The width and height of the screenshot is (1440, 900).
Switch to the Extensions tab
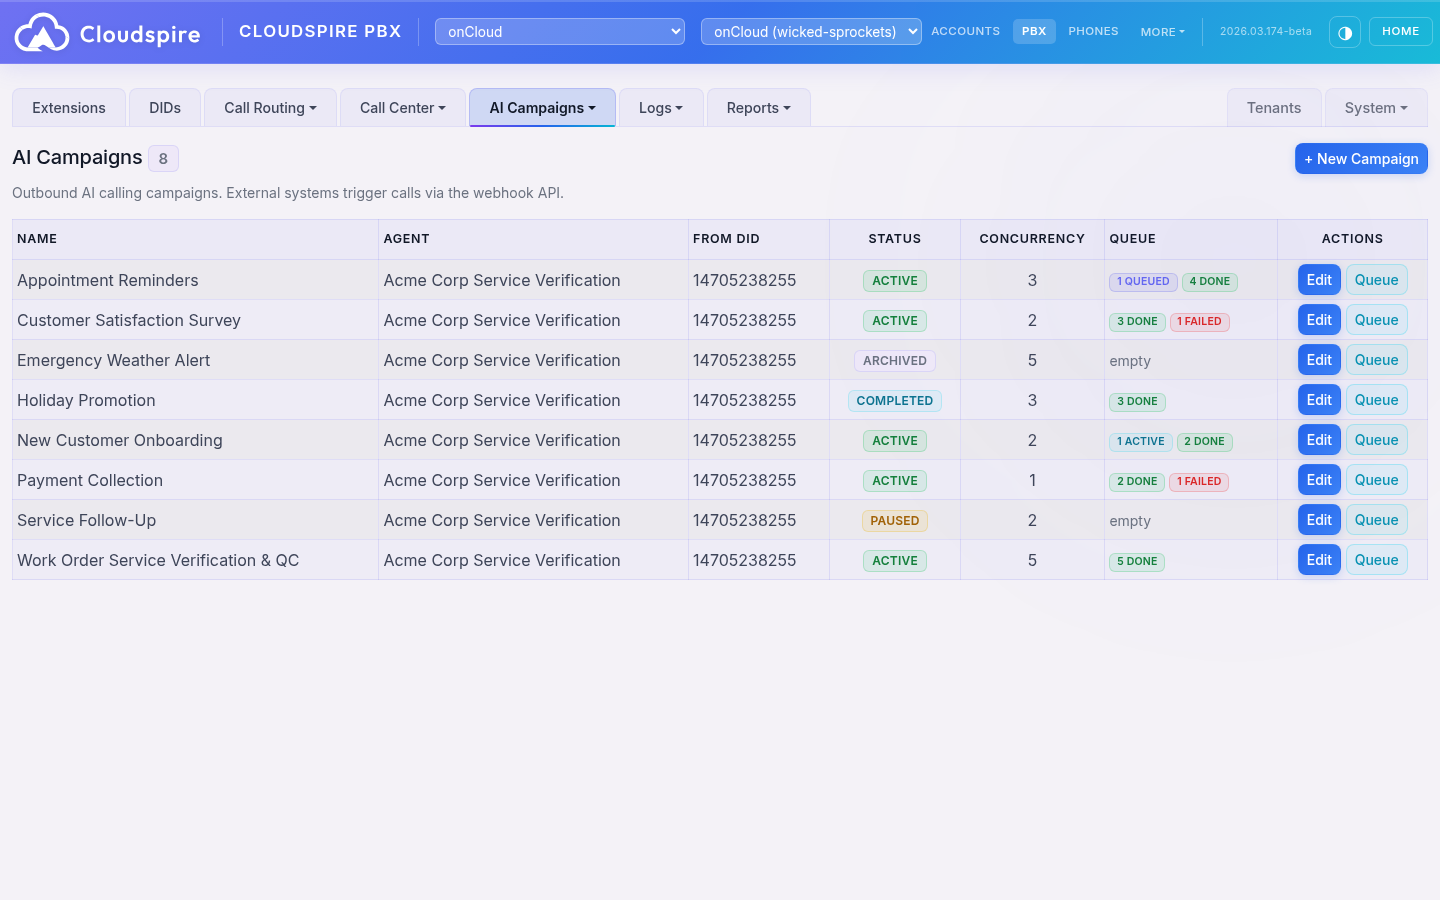click(68, 107)
